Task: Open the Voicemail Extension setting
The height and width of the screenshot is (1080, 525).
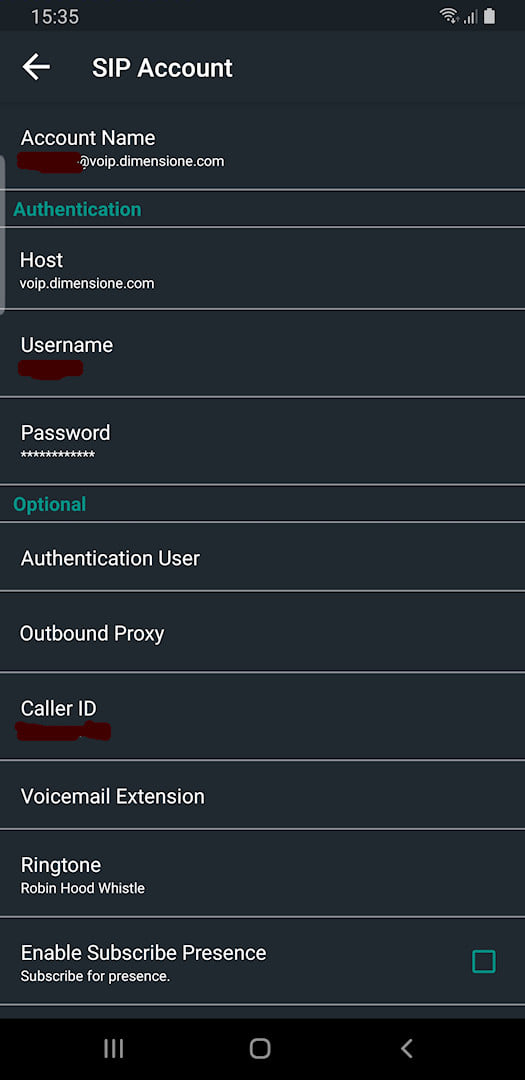Action: [x=262, y=796]
